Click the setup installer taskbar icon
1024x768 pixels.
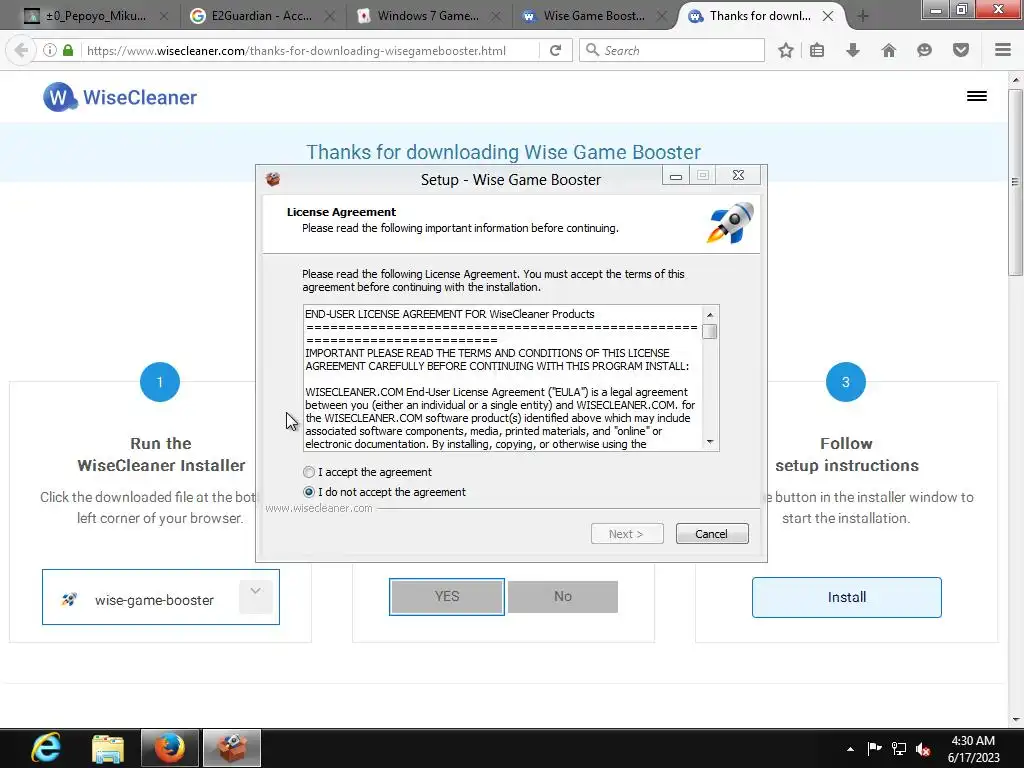tap(232, 748)
